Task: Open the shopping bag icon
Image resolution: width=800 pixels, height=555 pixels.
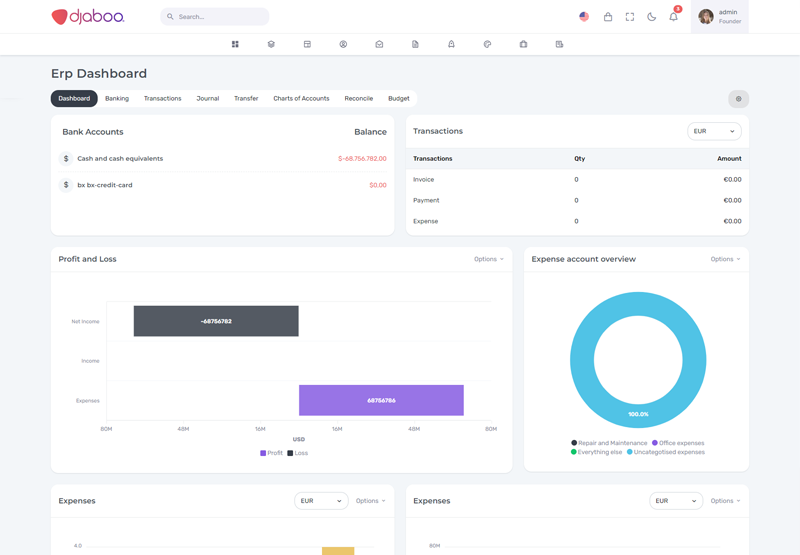Action: coord(607,17)
